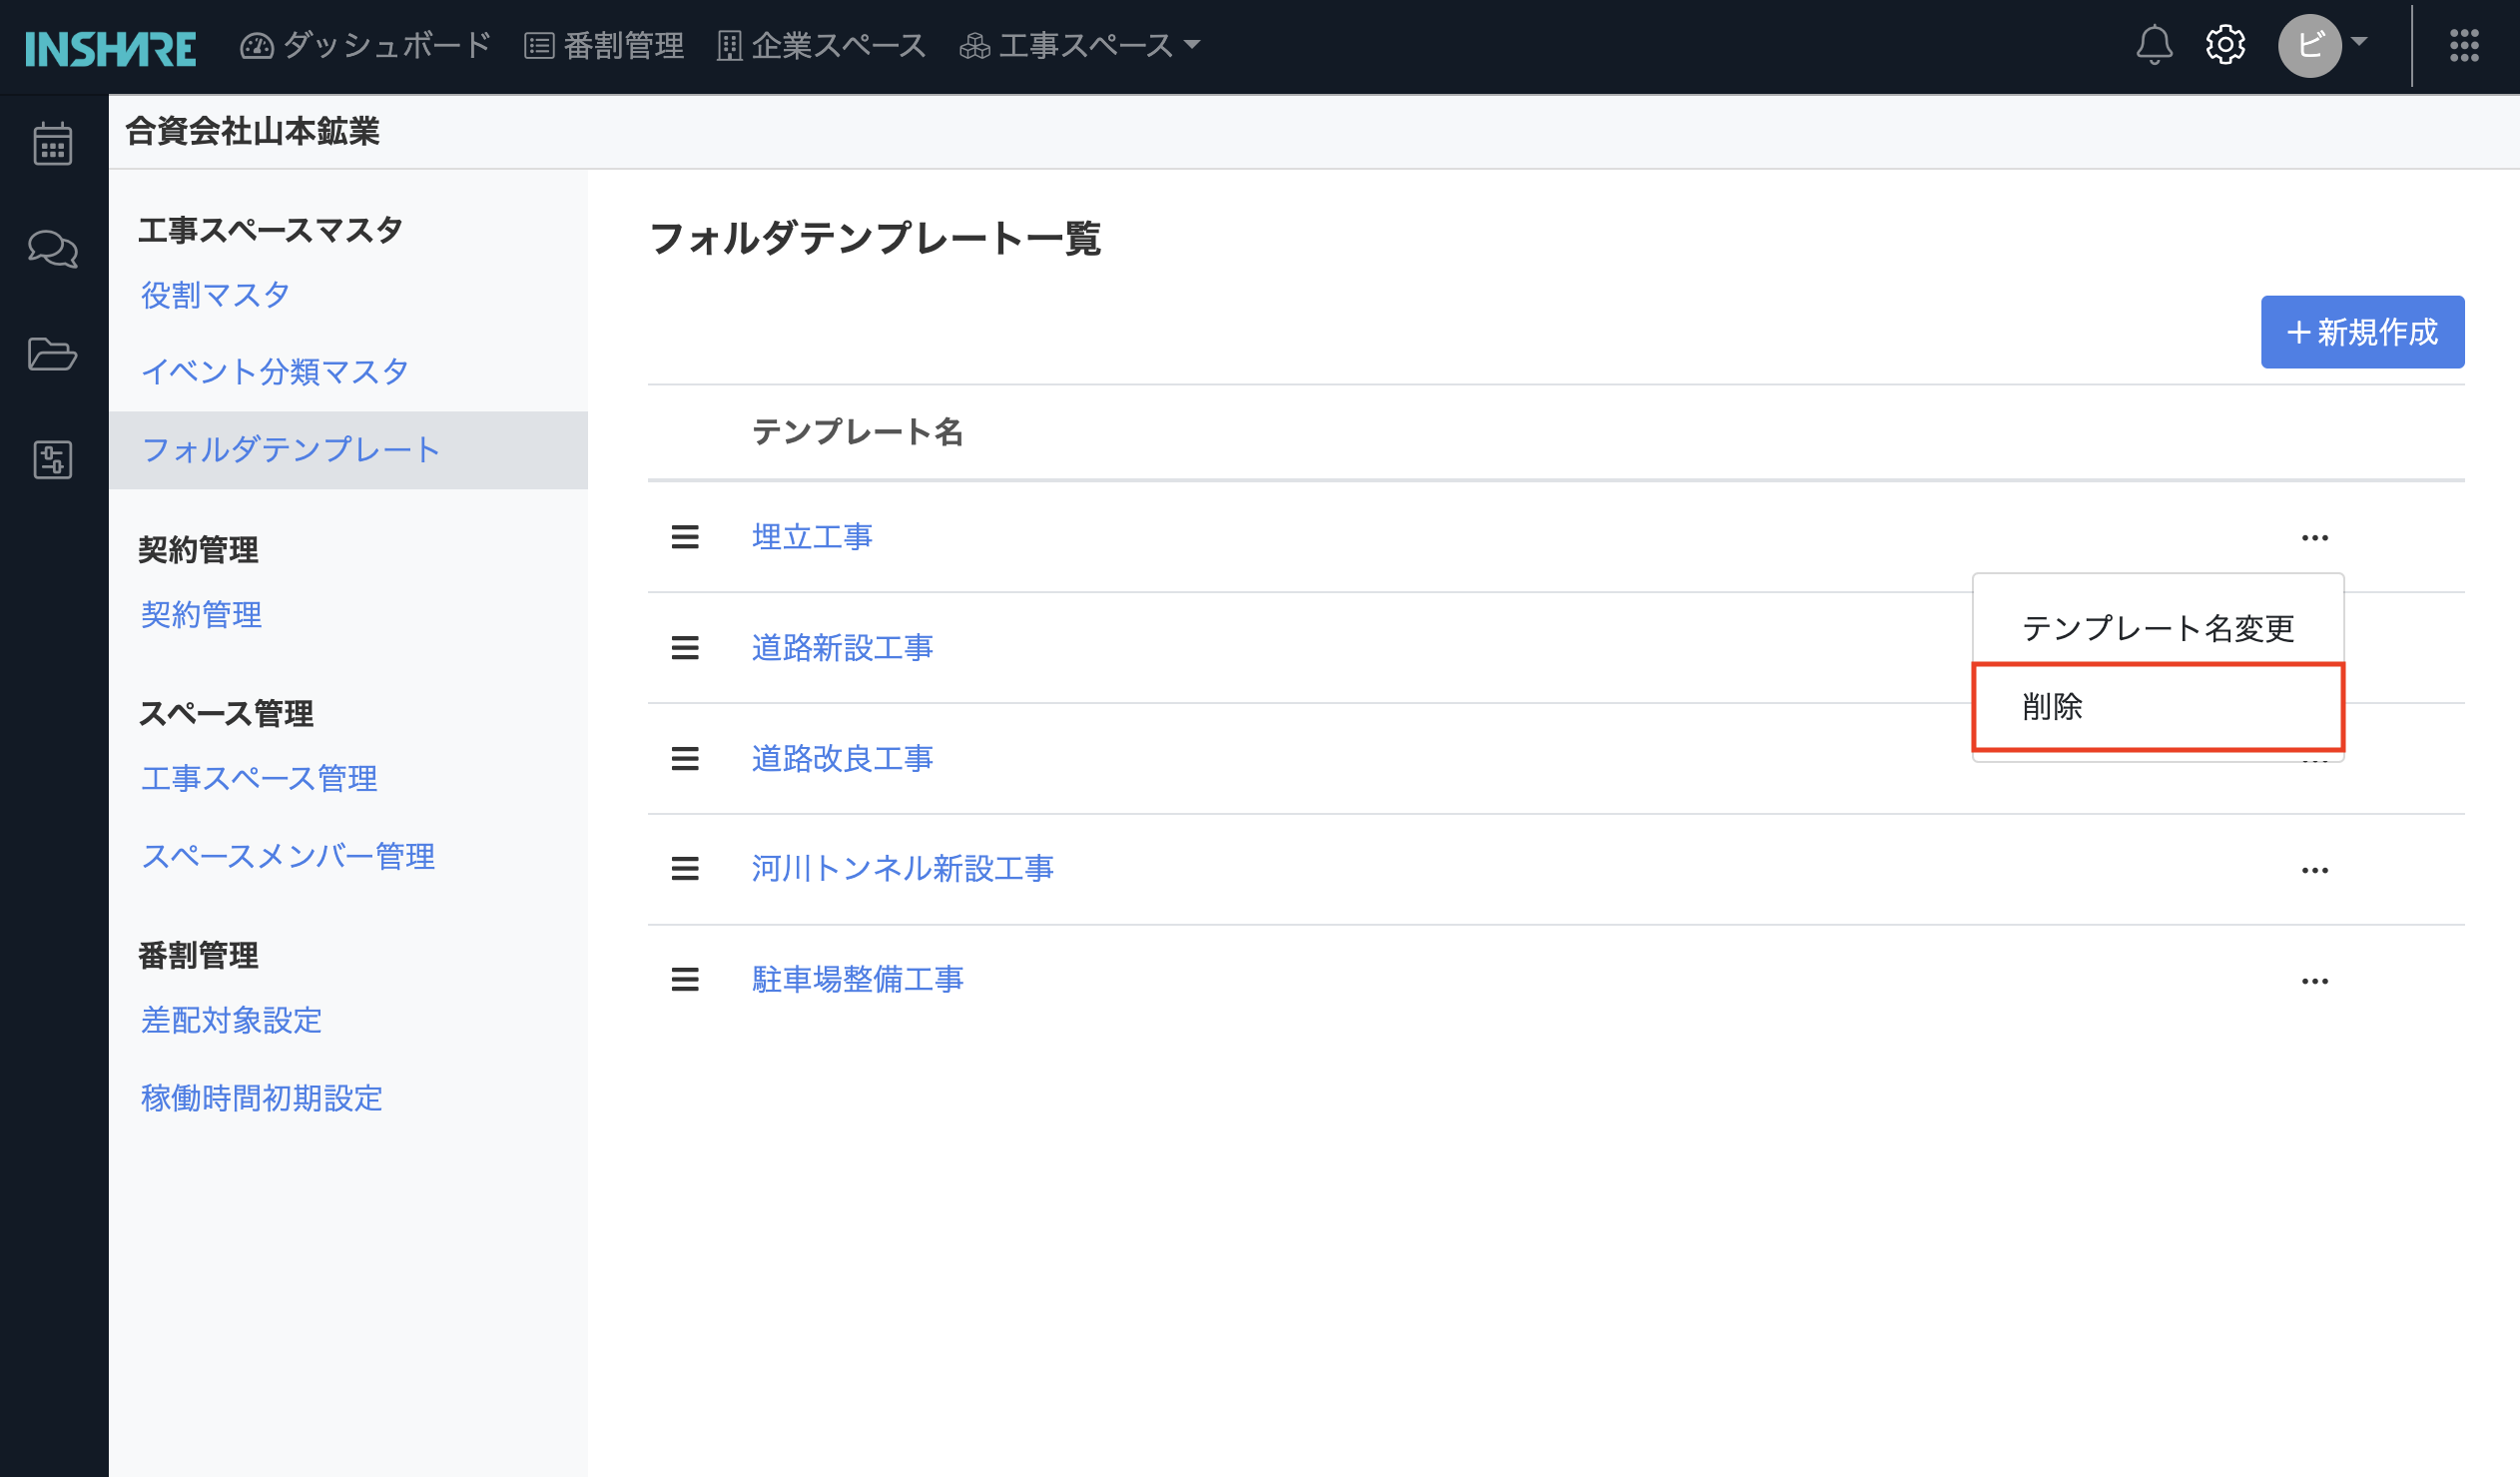Go to 企業スペース in top navigation

822,45
